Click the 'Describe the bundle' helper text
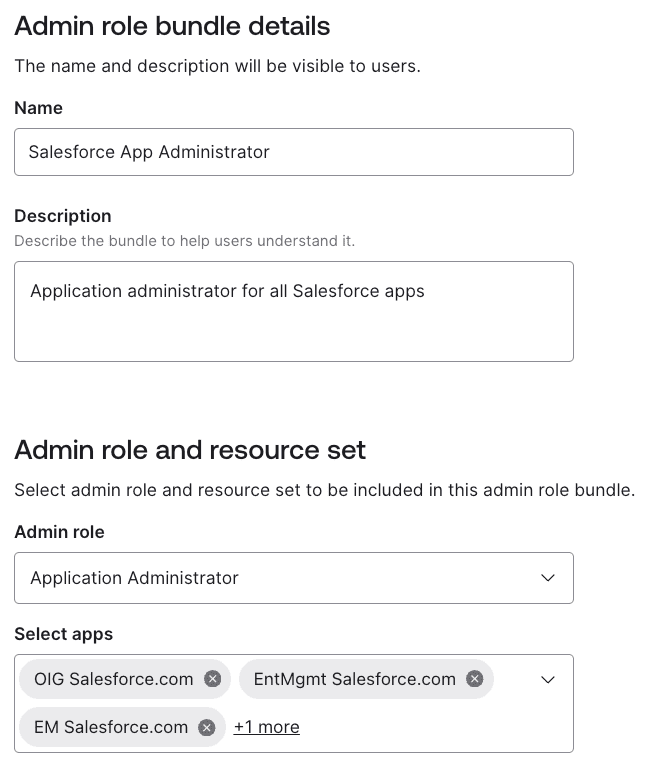Screen dimensions: 649x761 (x=184, y=241)
